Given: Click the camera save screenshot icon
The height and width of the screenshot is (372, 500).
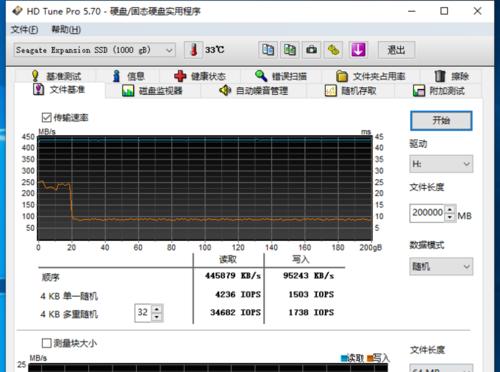Looking at the screenshot, I should [x=311, y=50].
